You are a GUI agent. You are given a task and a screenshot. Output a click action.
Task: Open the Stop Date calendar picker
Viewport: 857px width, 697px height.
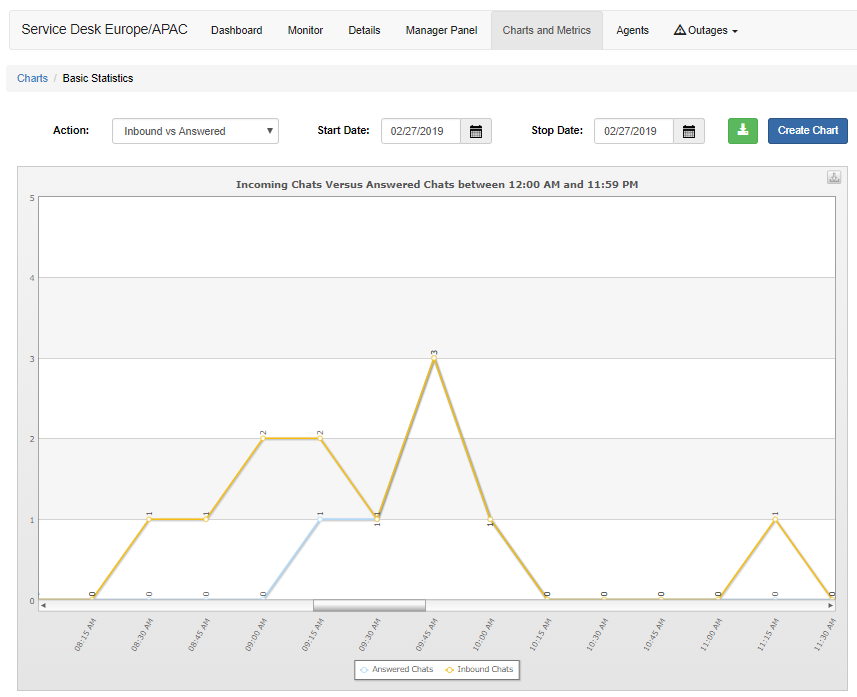tap(689, 131)
